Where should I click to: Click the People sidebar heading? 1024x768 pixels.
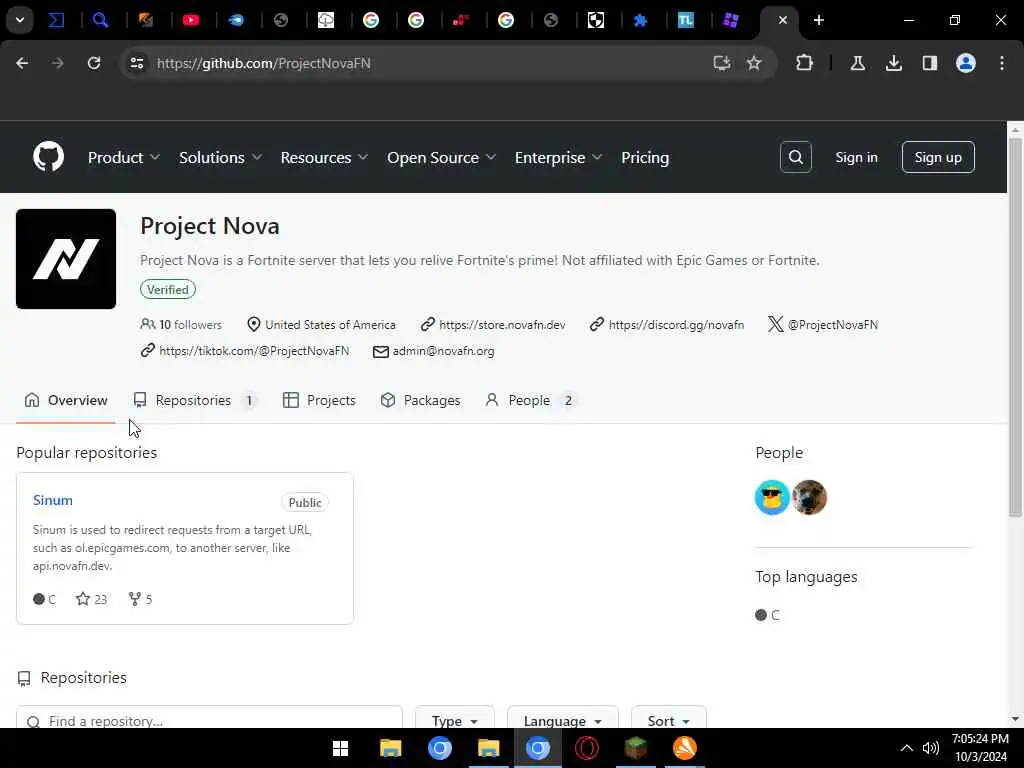pos(779,453)
